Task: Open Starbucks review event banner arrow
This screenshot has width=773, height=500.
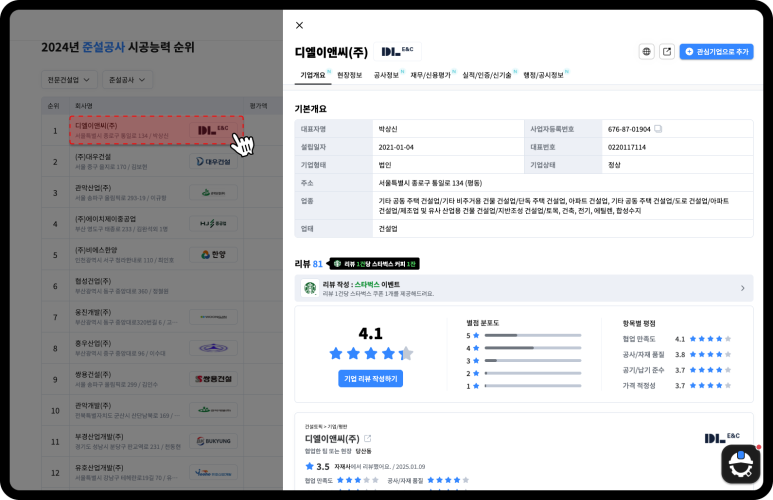Action: pyautogui.click(x=742, y=288)
